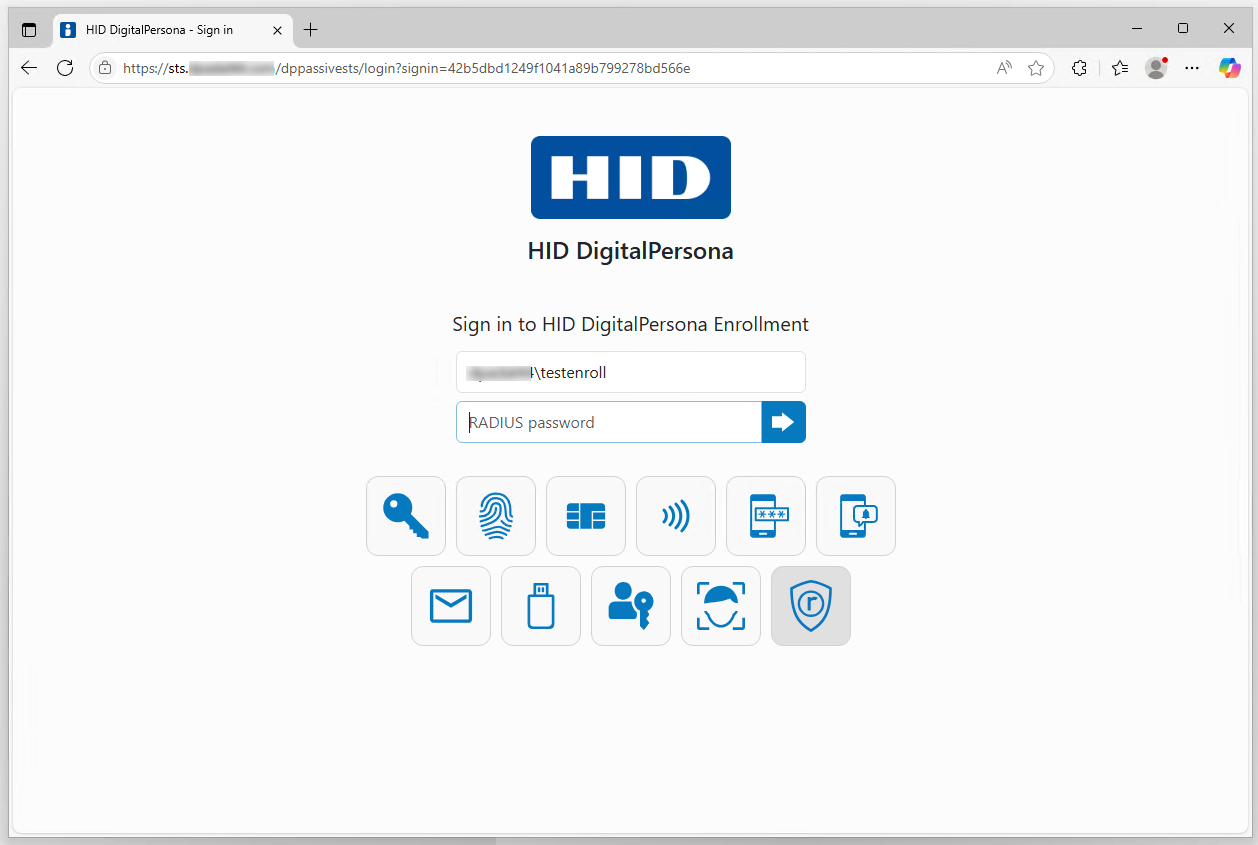
Task: Select the RADIUS shield authentication icon
Action: [x=810, y=606]
